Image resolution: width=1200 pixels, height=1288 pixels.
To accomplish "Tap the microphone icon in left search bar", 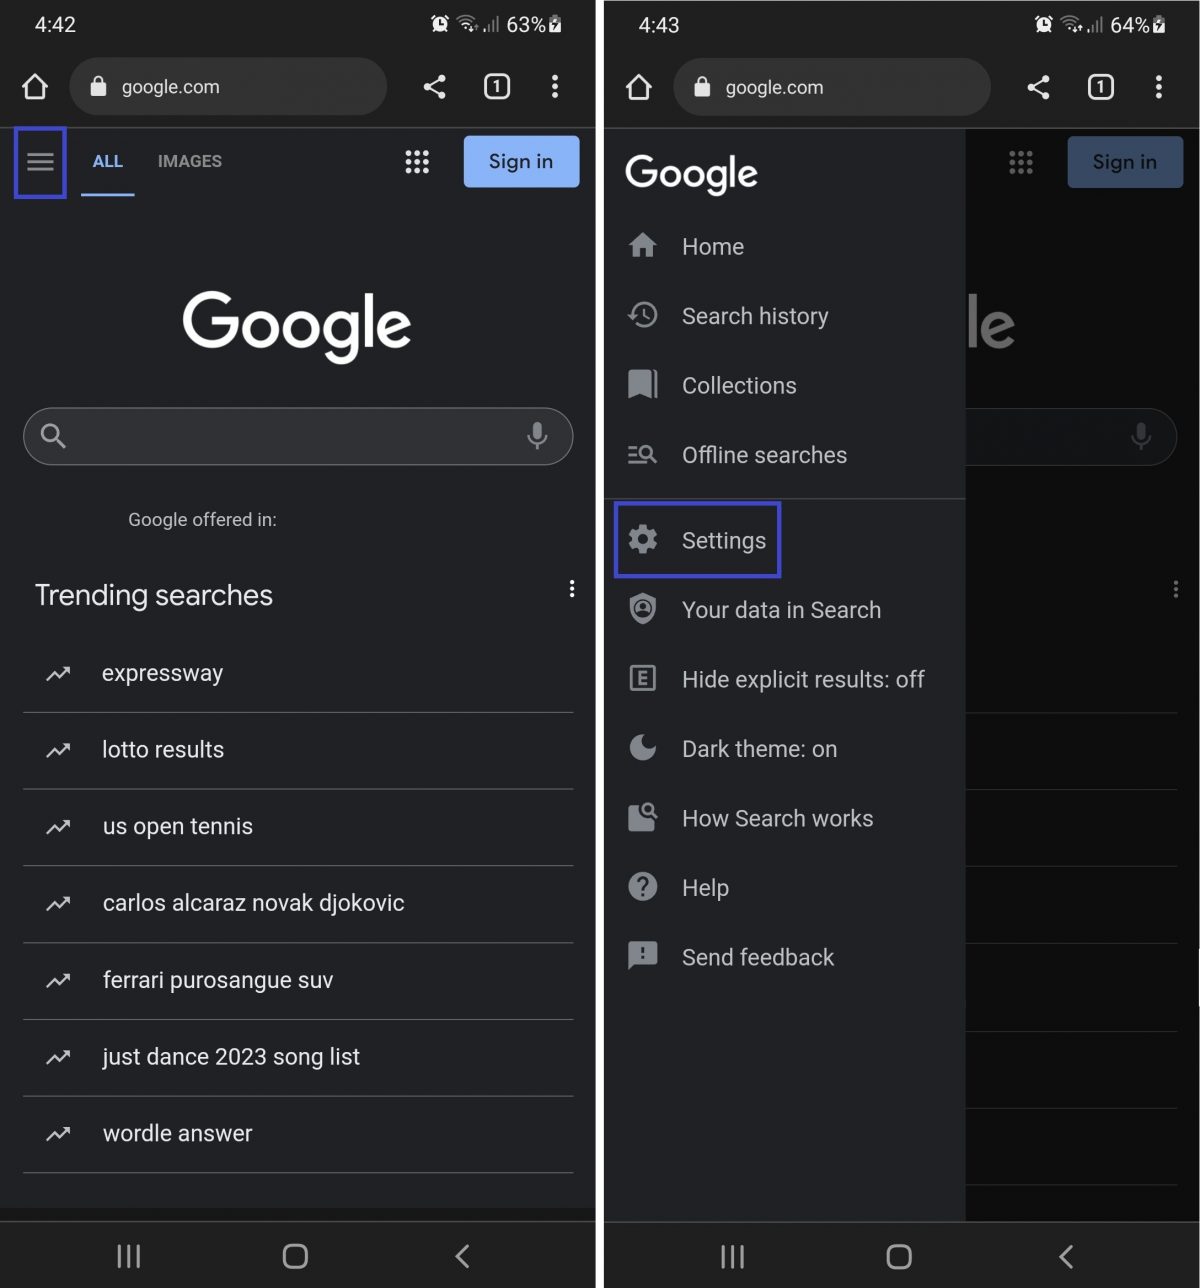I will [537, 436].
